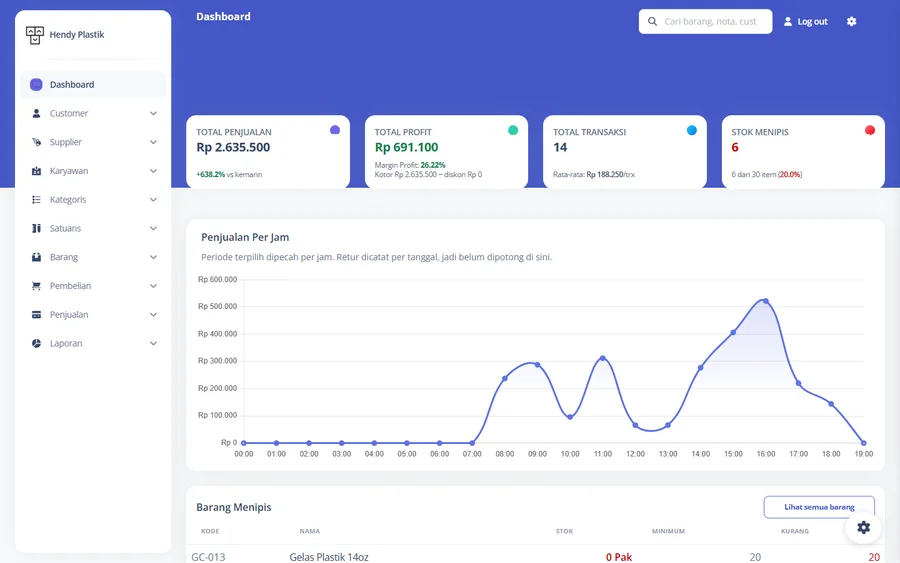
Task: Click Margin Profit 26.22% text
Action: pos(410,165)
